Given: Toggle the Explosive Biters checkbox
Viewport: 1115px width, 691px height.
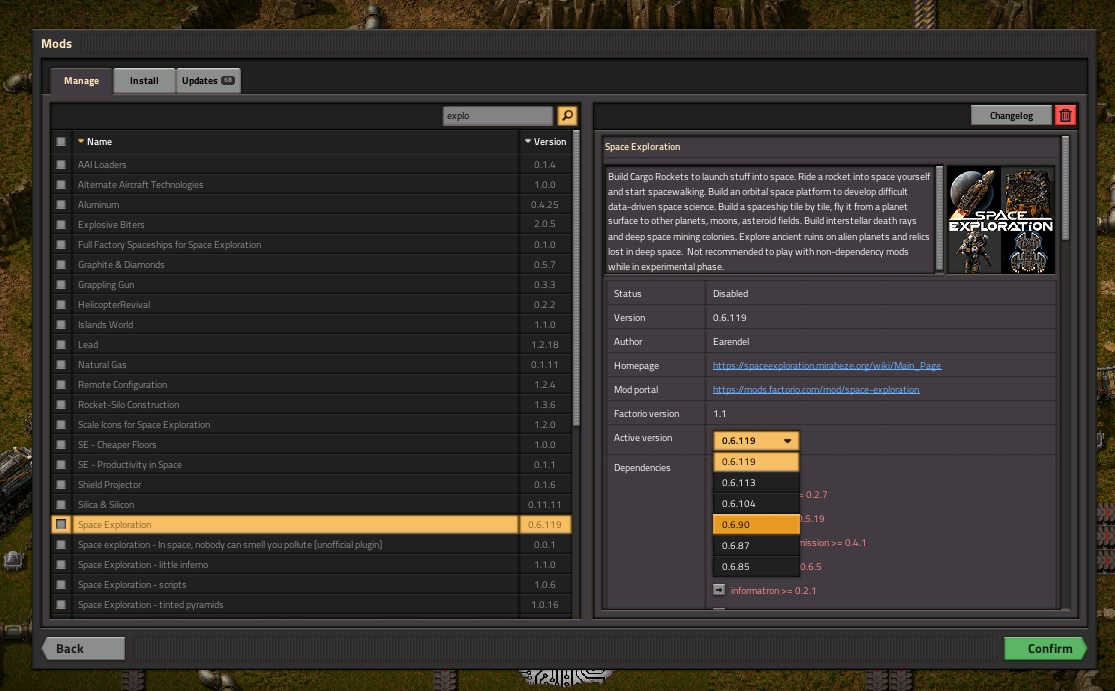Looking at the screenshot, I should coord(61,224).
